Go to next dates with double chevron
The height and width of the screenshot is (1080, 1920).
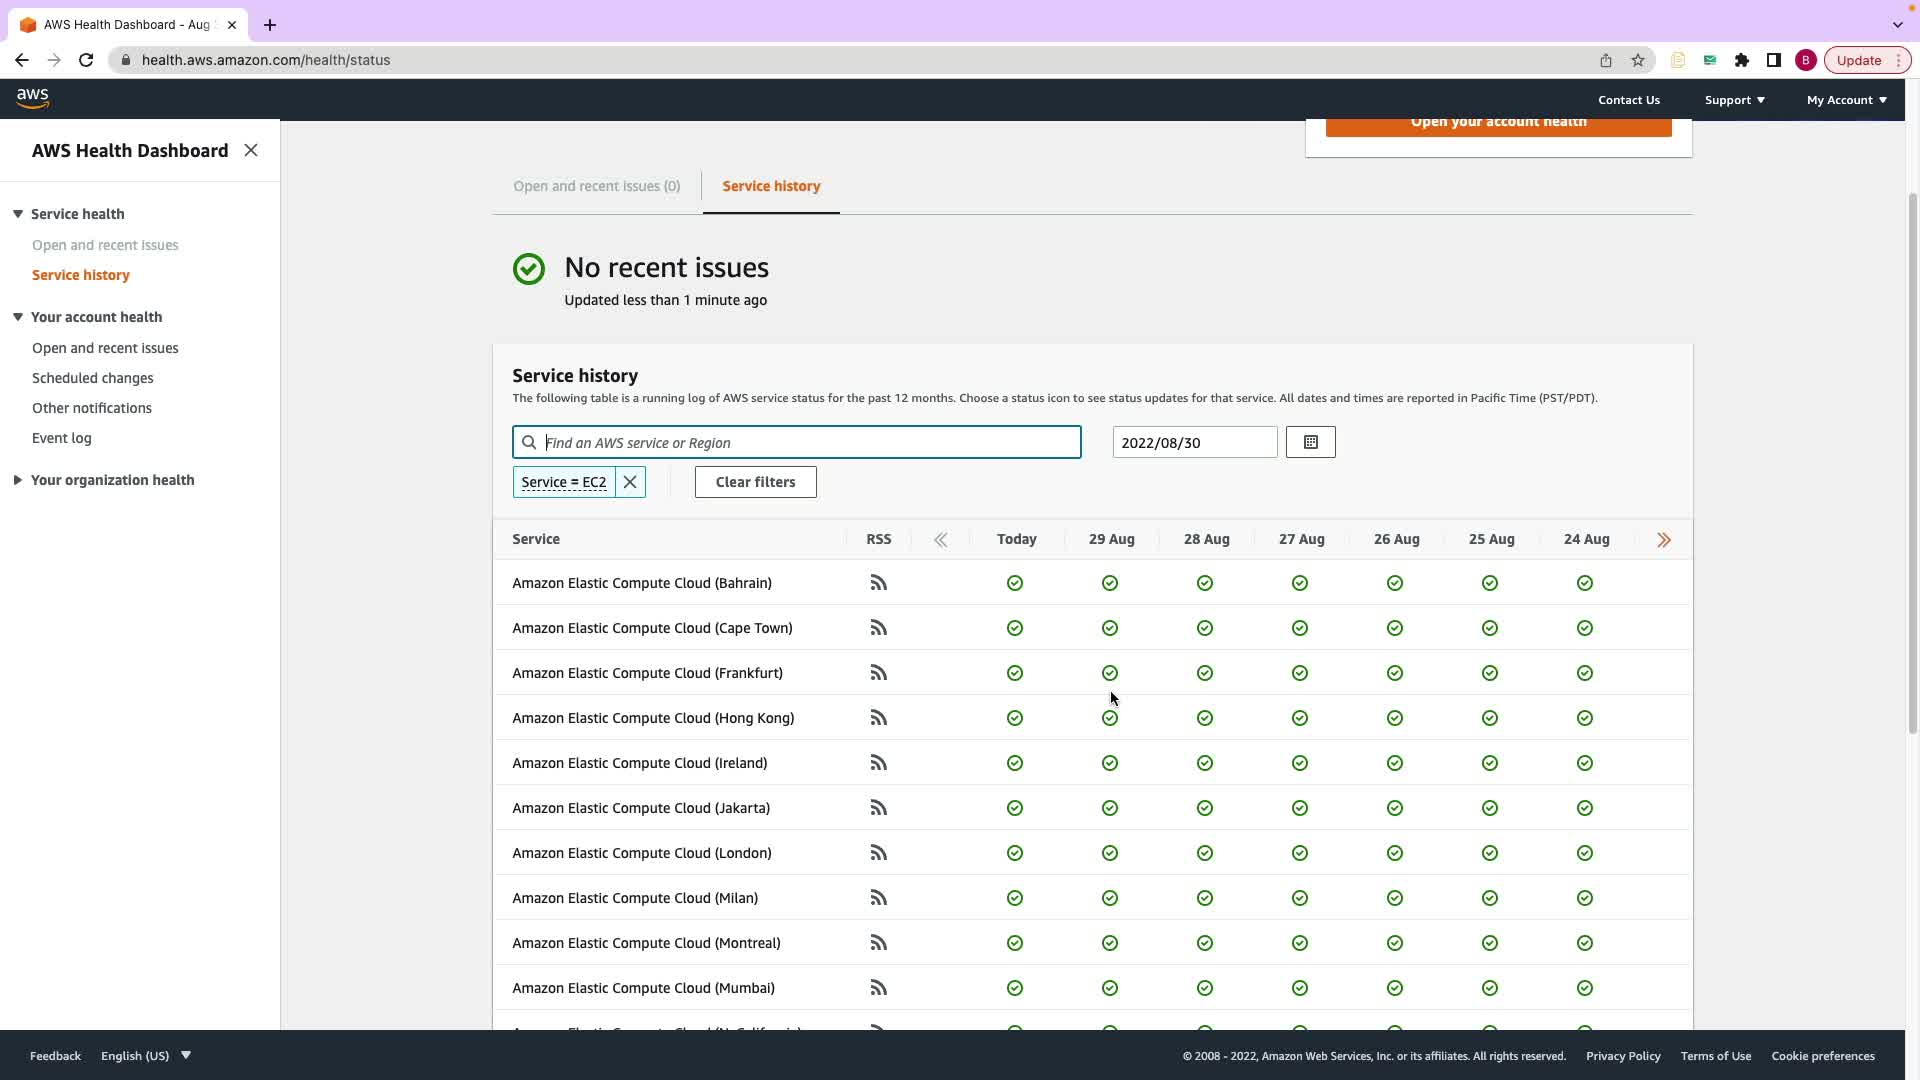1663,540
